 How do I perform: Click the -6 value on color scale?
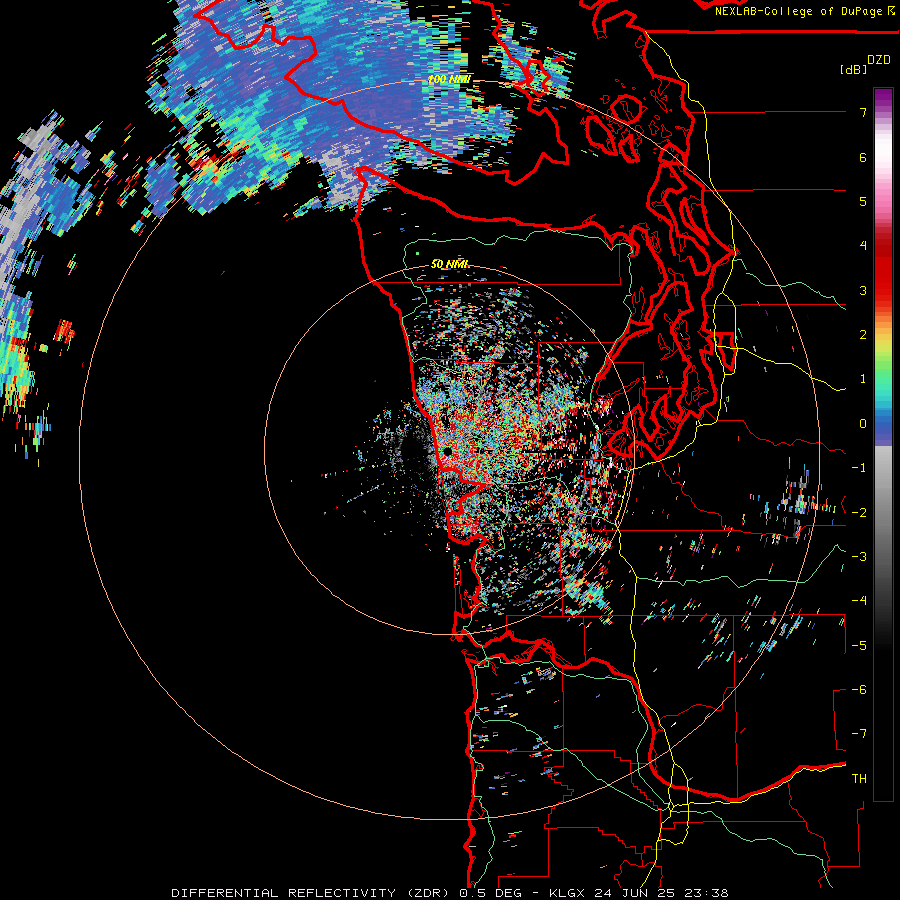(859, 690)
